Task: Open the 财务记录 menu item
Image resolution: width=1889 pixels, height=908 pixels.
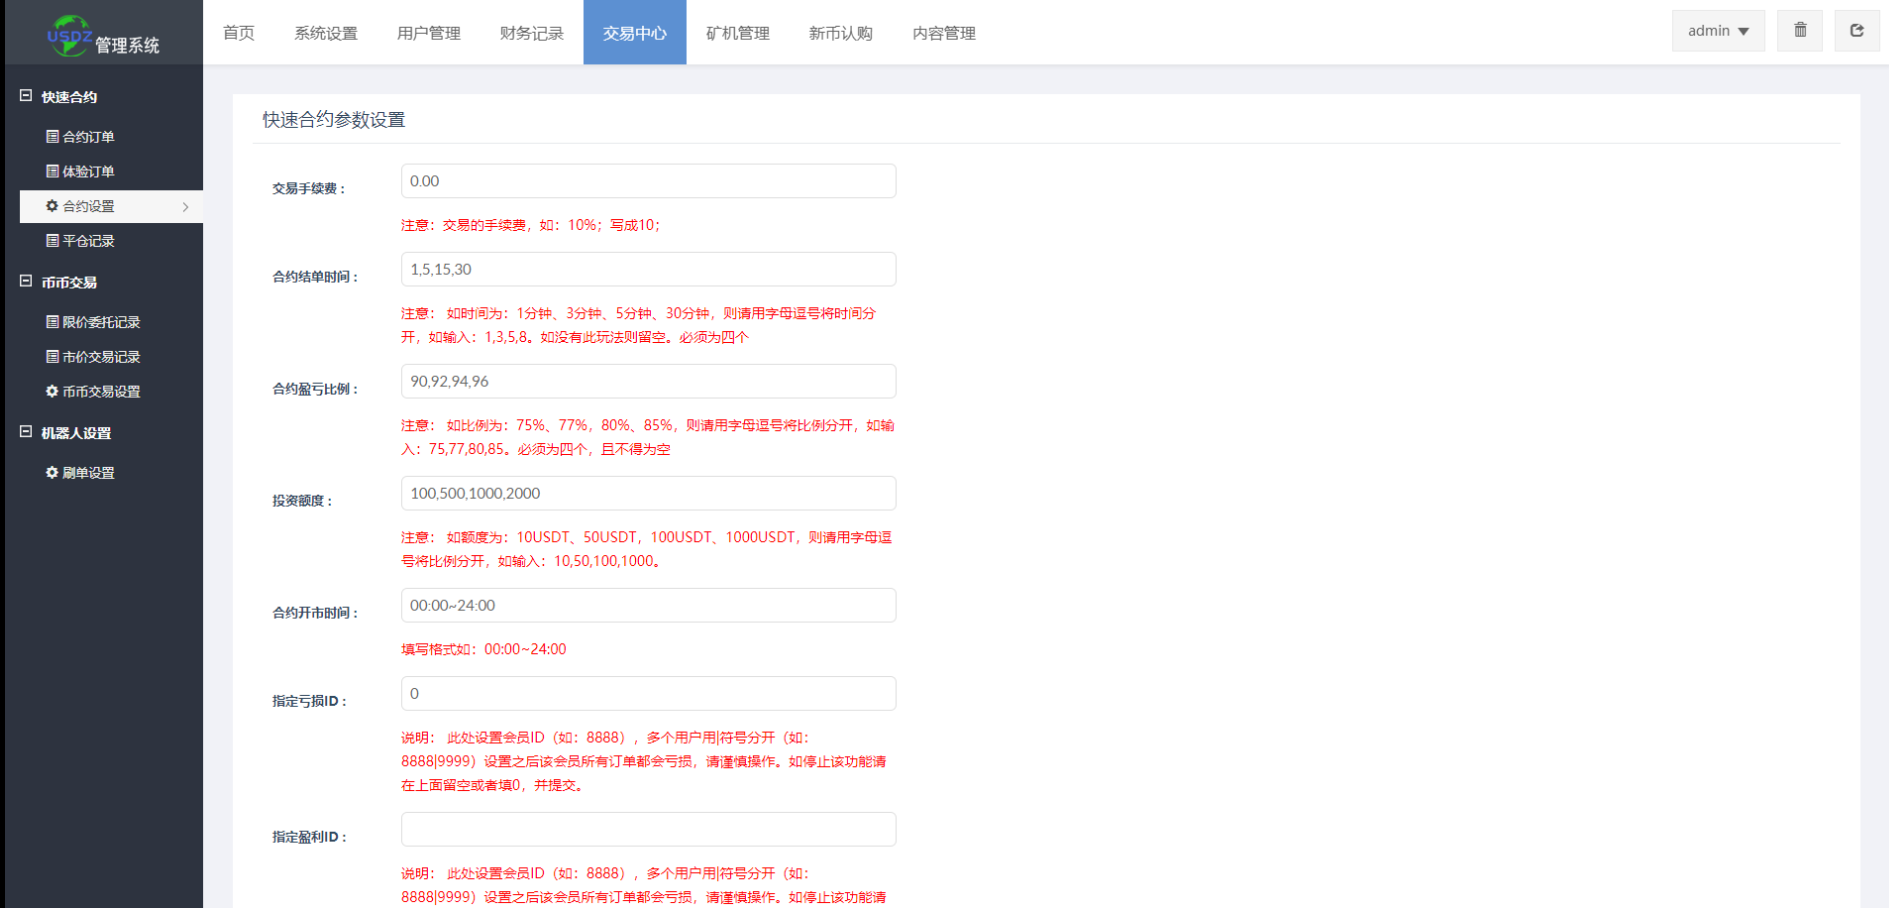Action: [x=530, y=32]
